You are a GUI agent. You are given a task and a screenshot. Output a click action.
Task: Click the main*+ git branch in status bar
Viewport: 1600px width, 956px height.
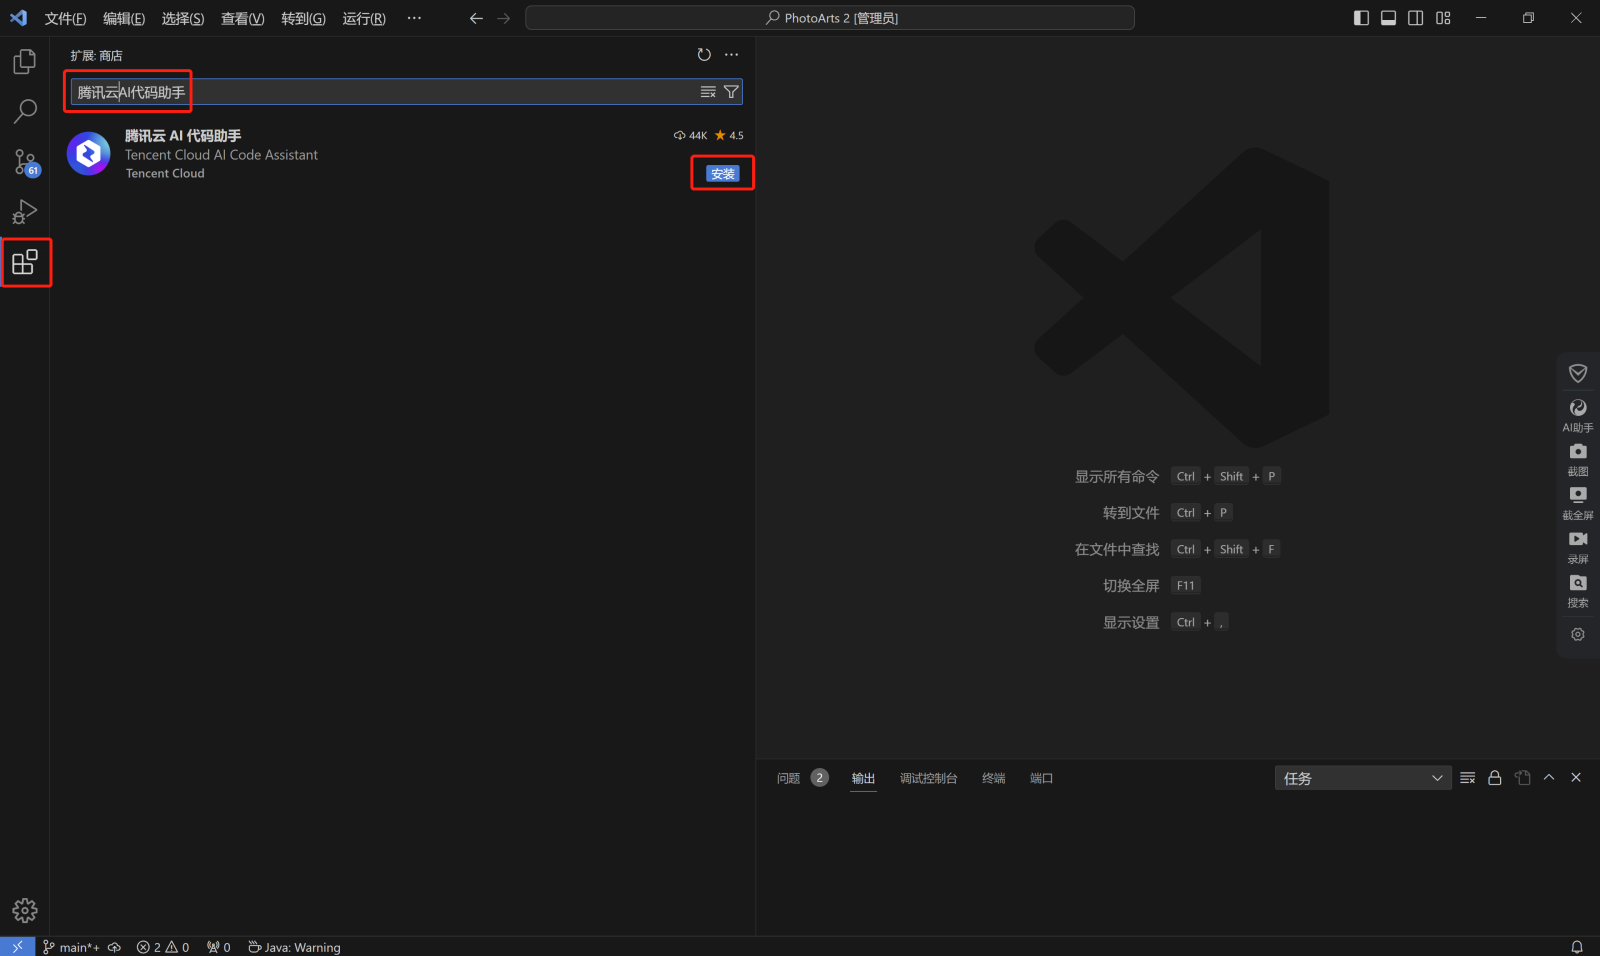(71, 947)
